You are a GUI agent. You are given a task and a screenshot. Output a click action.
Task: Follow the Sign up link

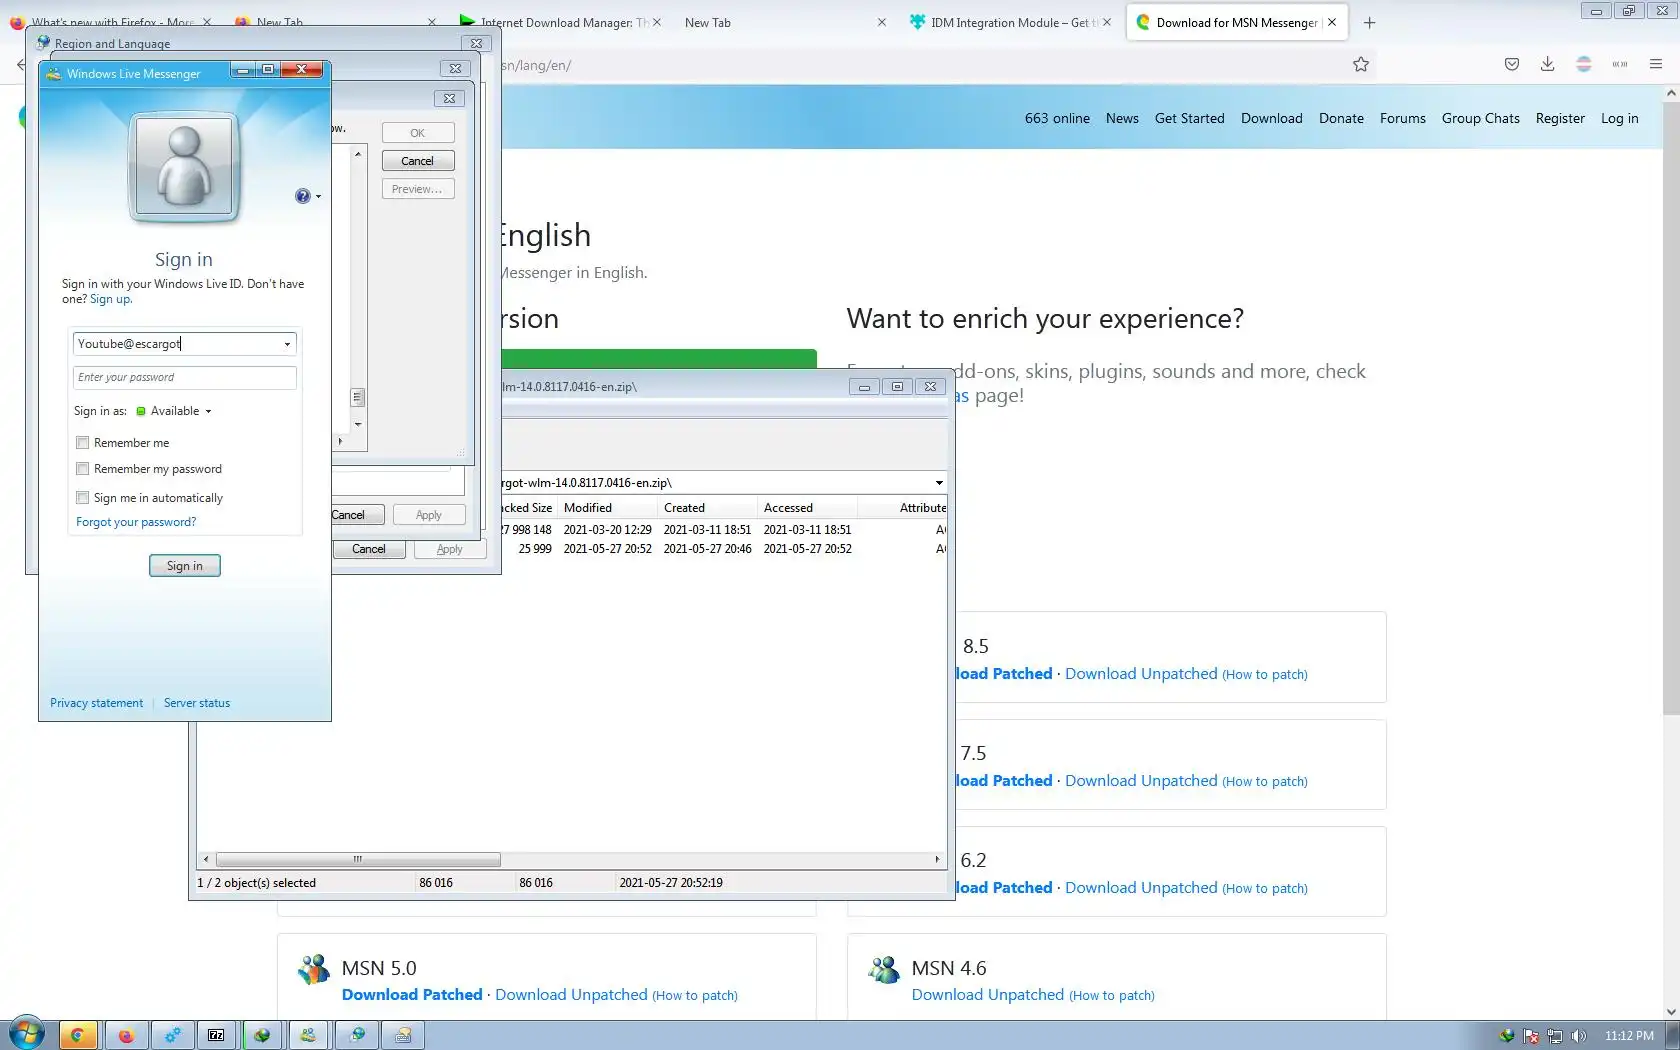[110, 299]
